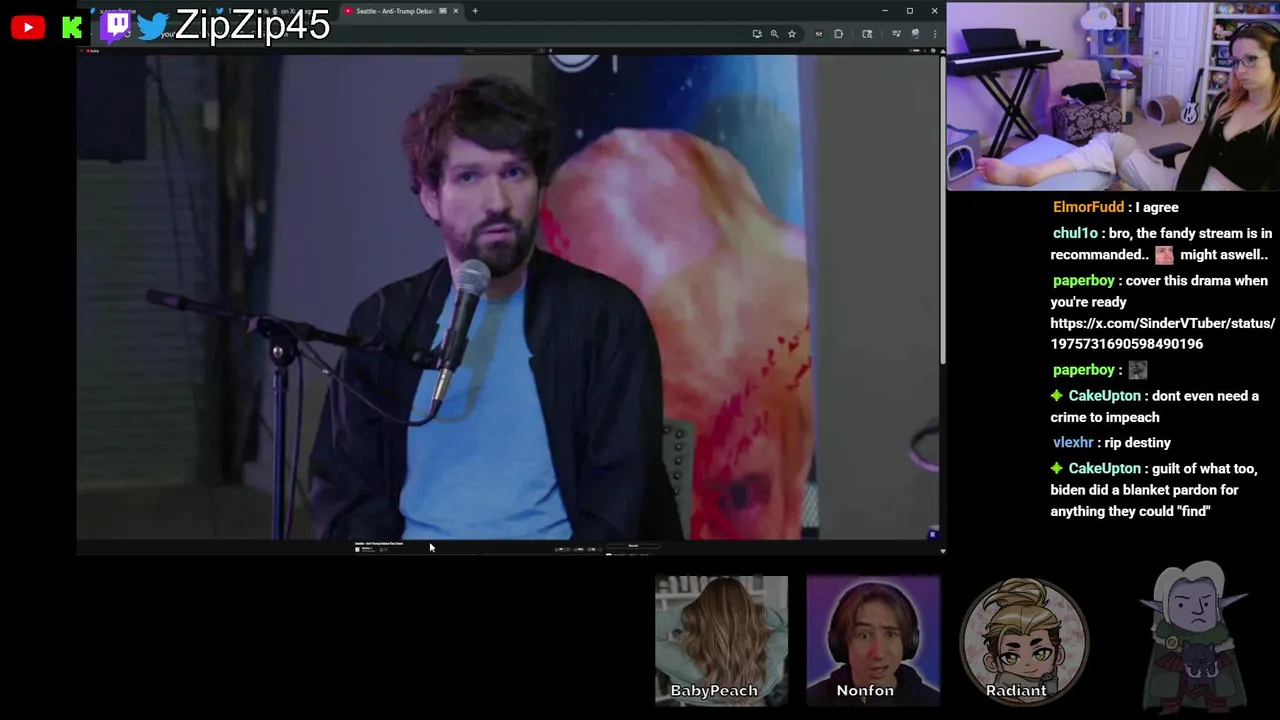Click the BabyPeach avatar thumbnail

tap(721, 640)
